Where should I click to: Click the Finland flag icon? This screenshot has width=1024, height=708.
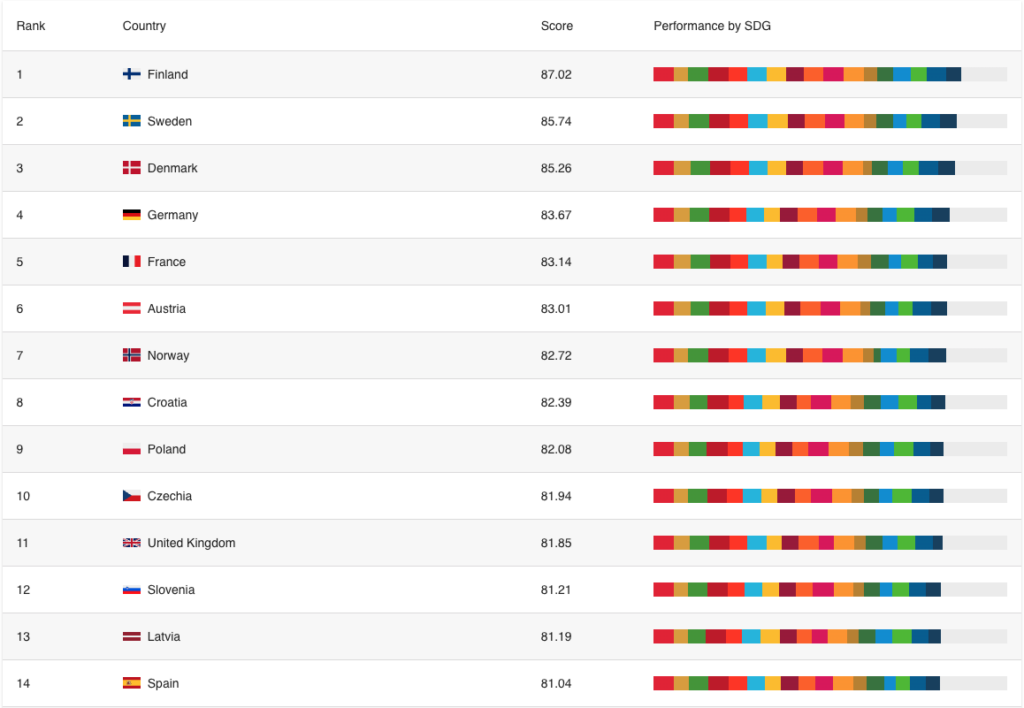tap(130, 74)
